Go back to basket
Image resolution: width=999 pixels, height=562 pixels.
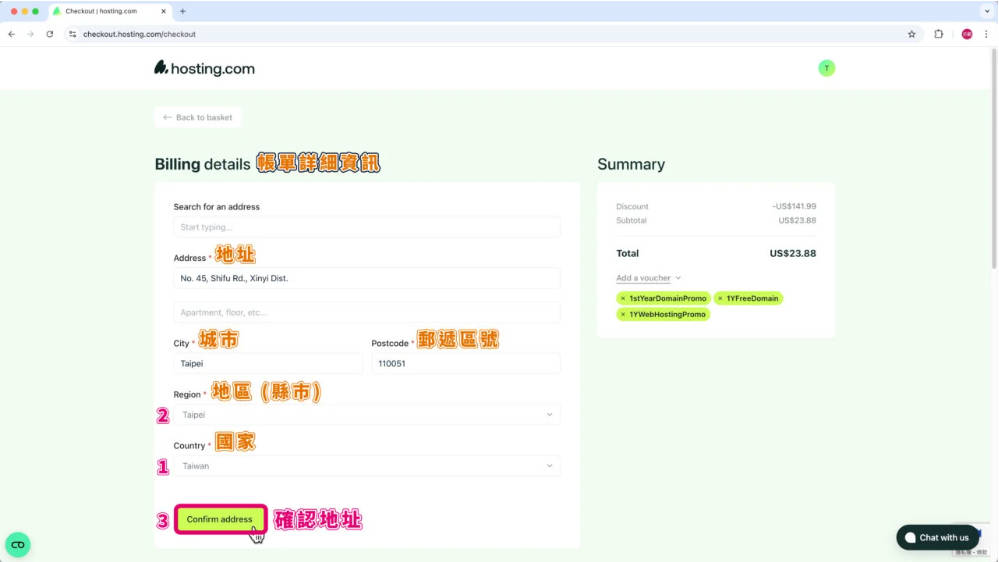click(198, 117)
